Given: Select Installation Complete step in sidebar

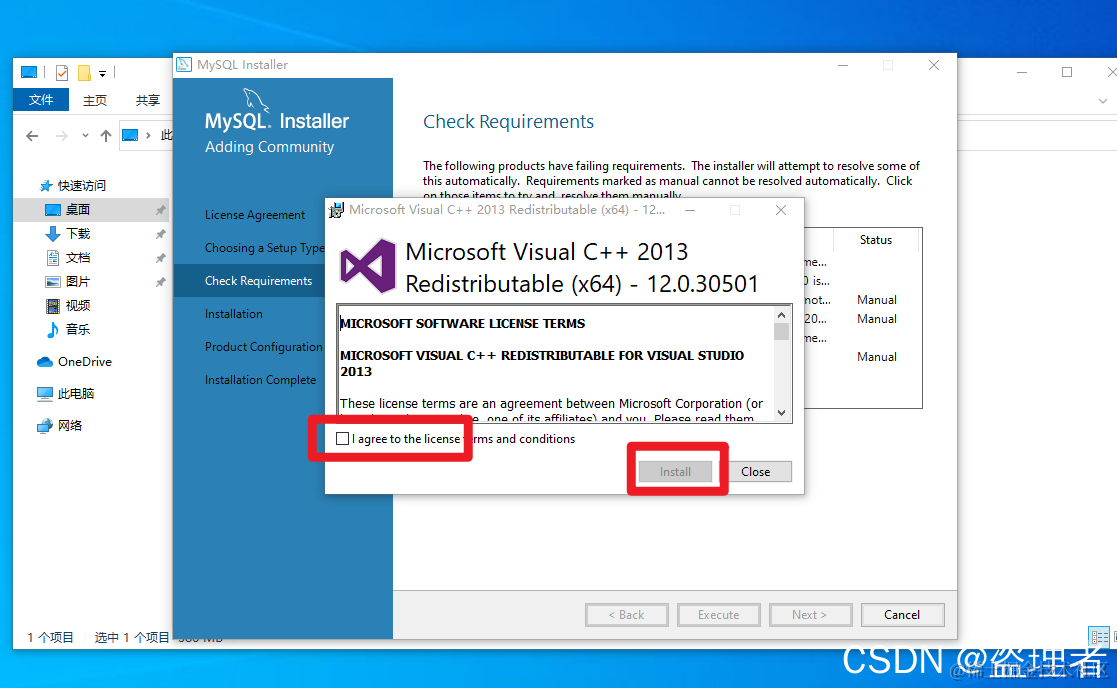Looking at the screenshot, I should click(260, 380).
